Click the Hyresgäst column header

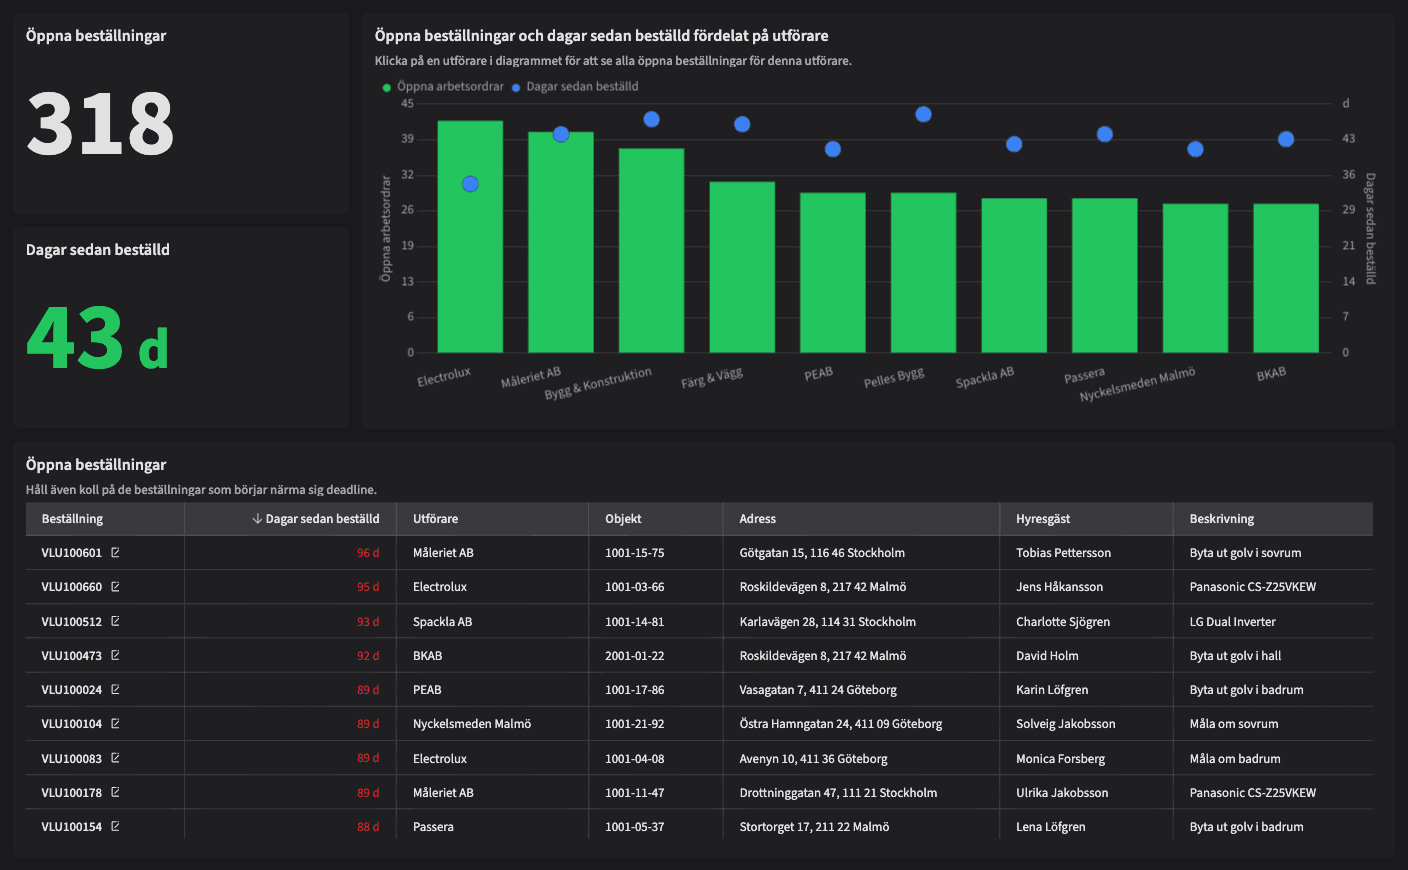(x=1042, y=519)
